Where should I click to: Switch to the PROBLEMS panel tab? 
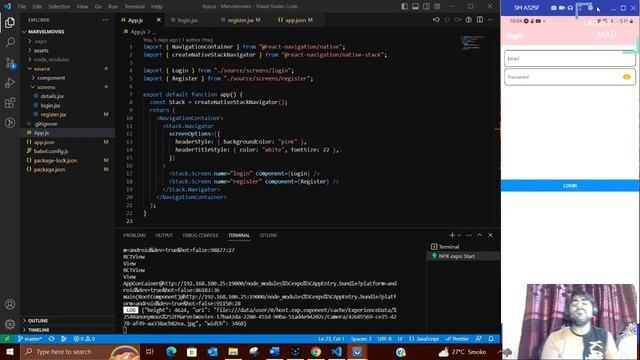pyautogui.click(x=134, y=235)
